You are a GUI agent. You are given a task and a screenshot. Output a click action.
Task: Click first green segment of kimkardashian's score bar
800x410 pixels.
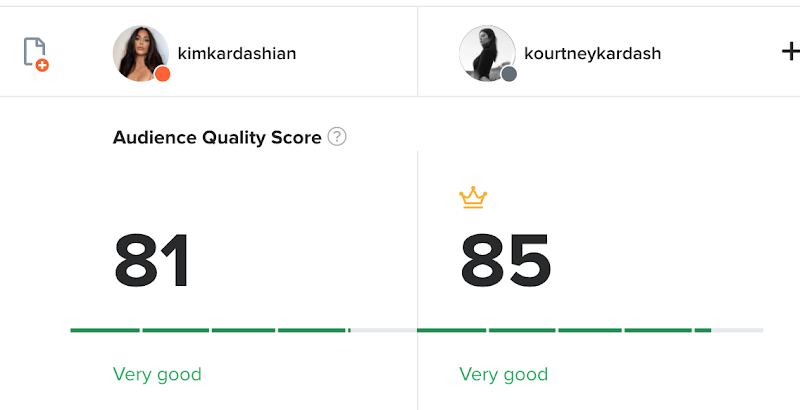(x=105, y=330)
